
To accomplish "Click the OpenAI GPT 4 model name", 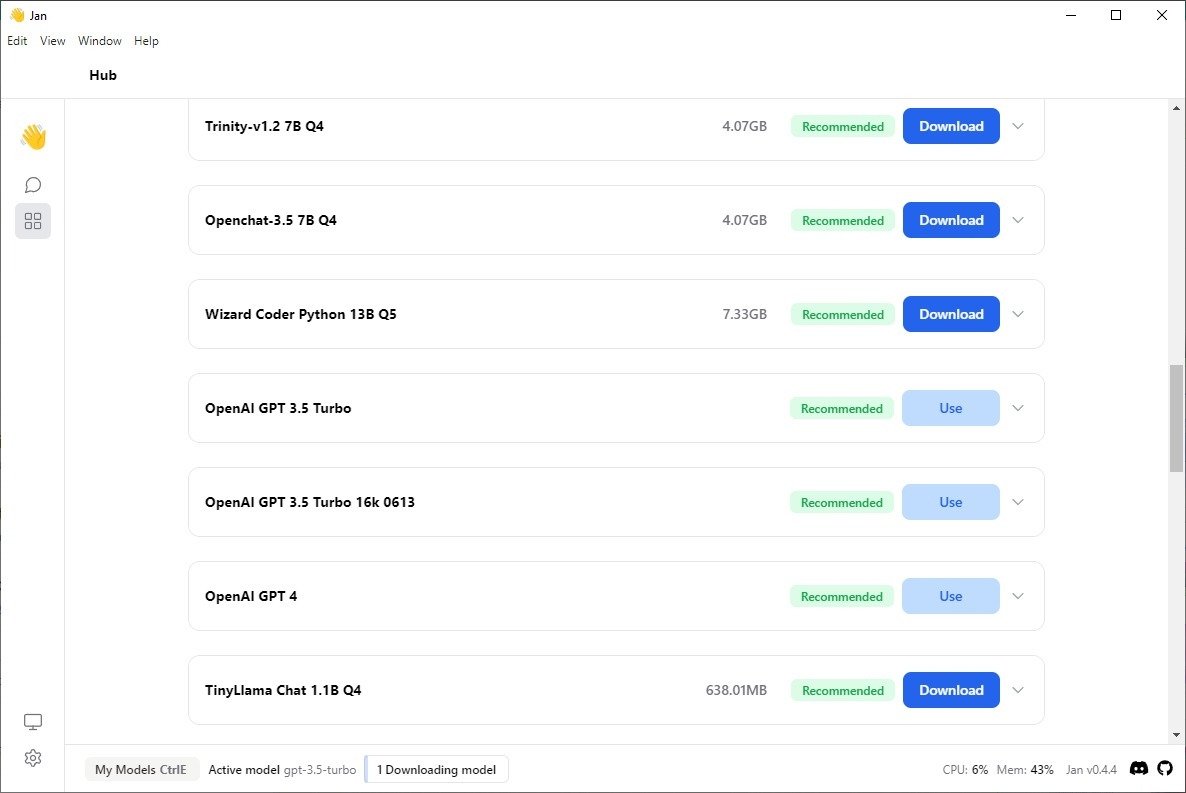I will [x=251, y=596].
